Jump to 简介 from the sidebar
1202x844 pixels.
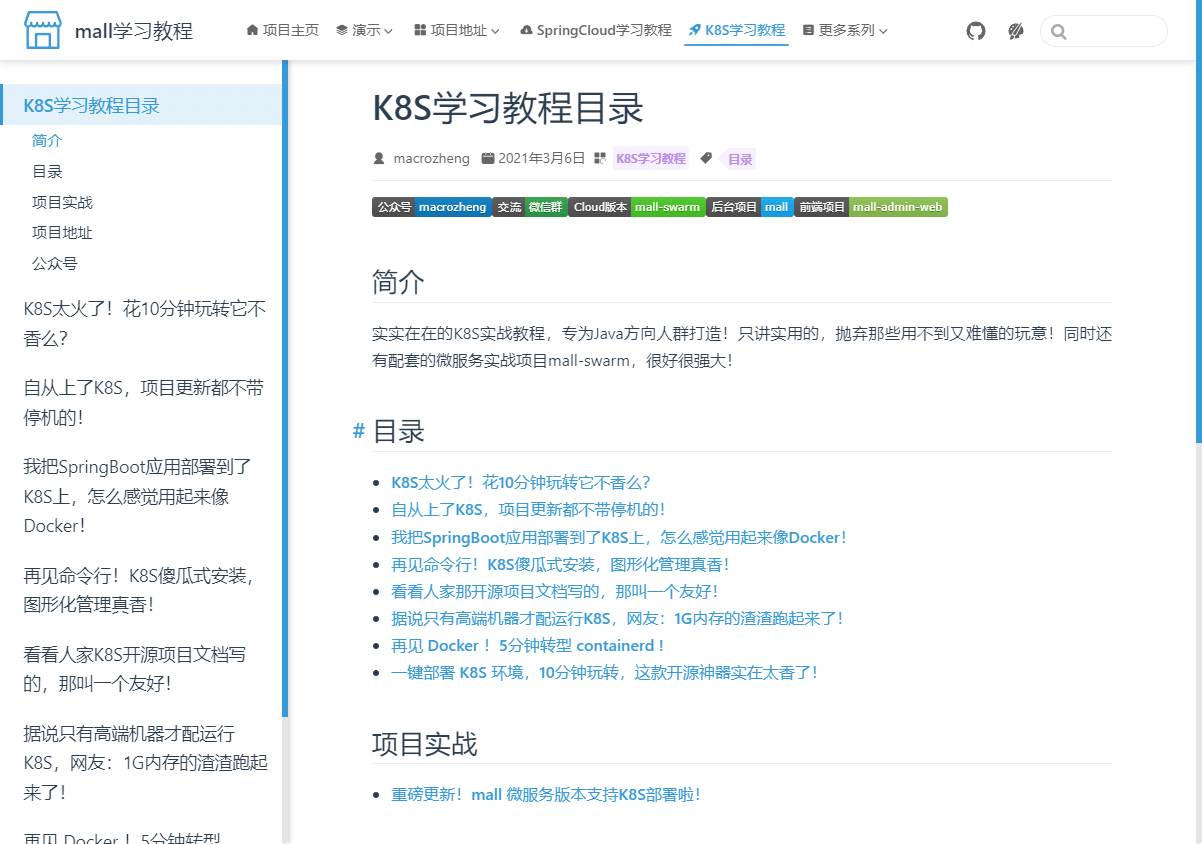[47, 141]
